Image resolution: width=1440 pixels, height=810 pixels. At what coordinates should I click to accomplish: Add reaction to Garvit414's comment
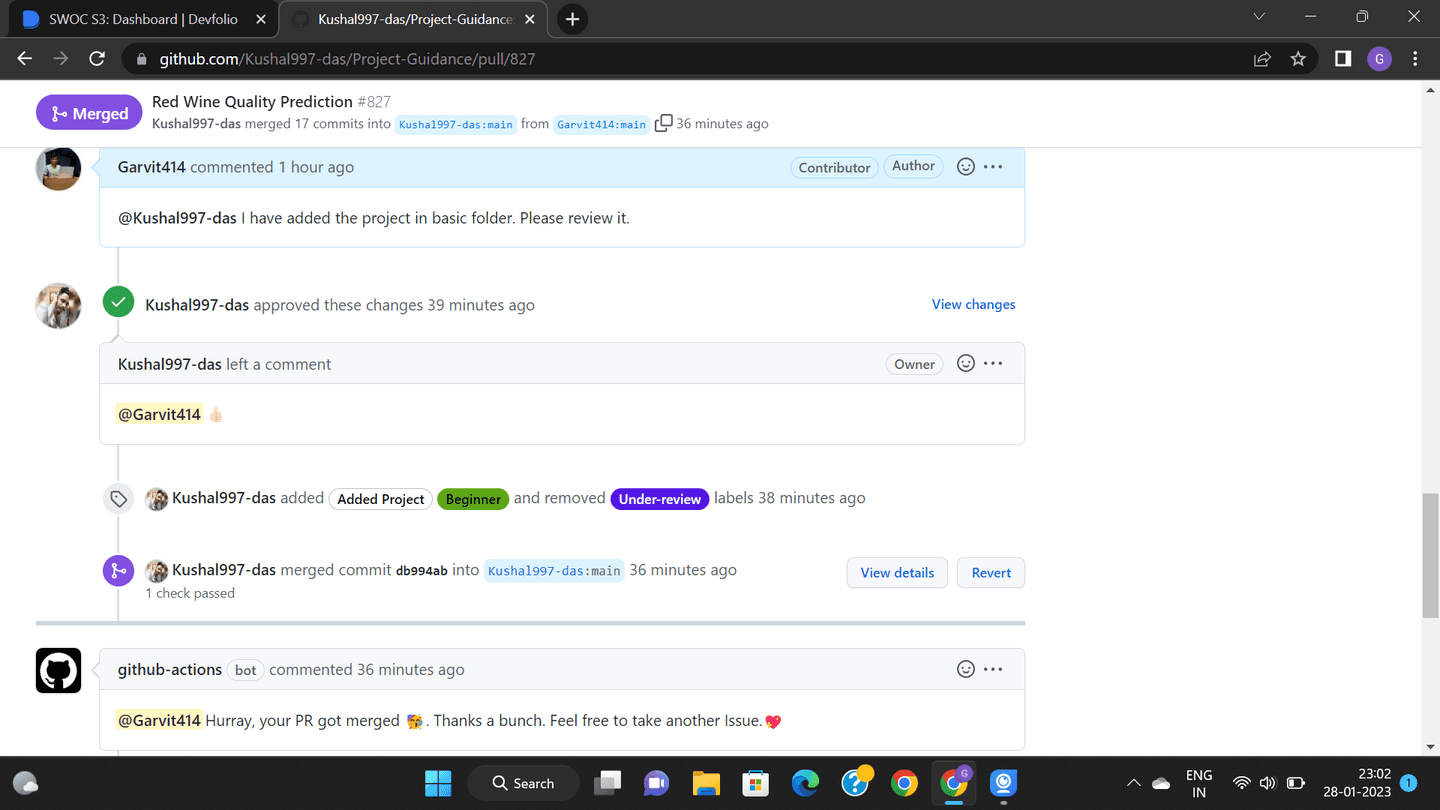(966, 167)
